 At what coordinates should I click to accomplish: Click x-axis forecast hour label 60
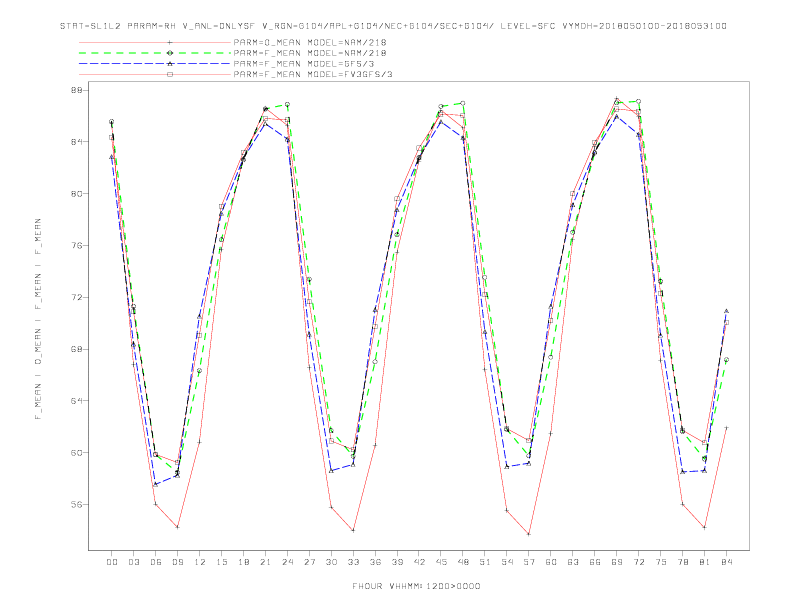point(551,562)
